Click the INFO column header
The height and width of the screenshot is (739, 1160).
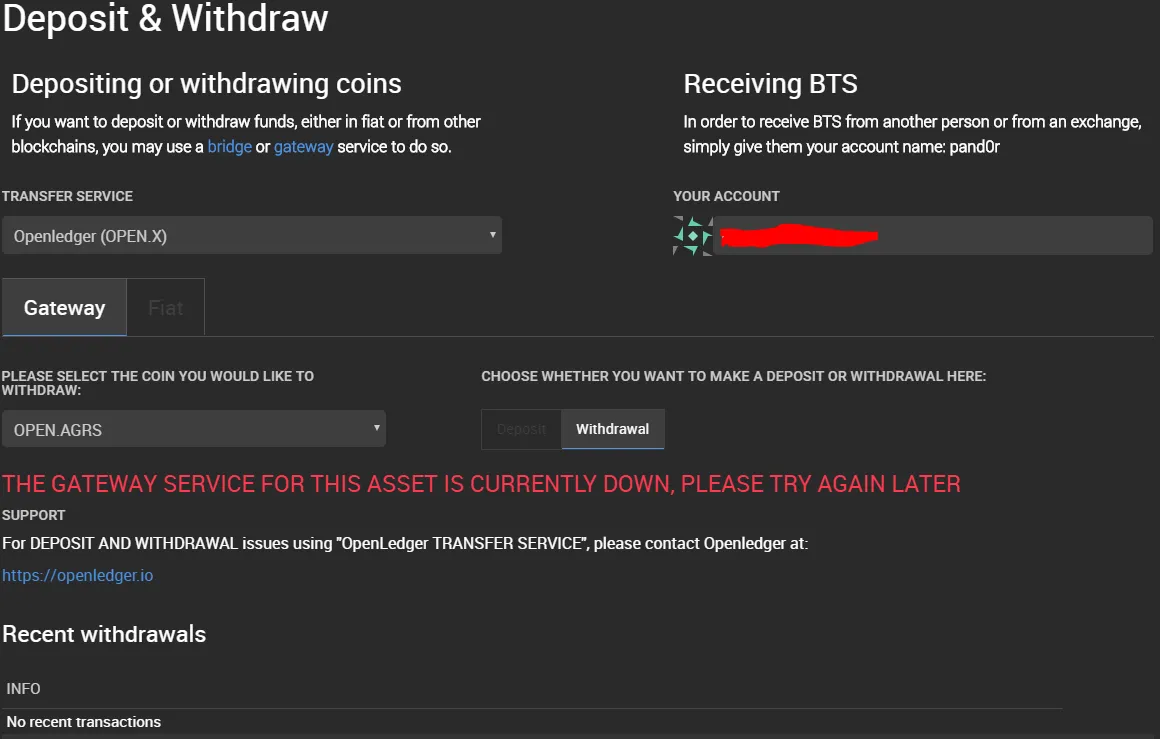coord(24,689)
